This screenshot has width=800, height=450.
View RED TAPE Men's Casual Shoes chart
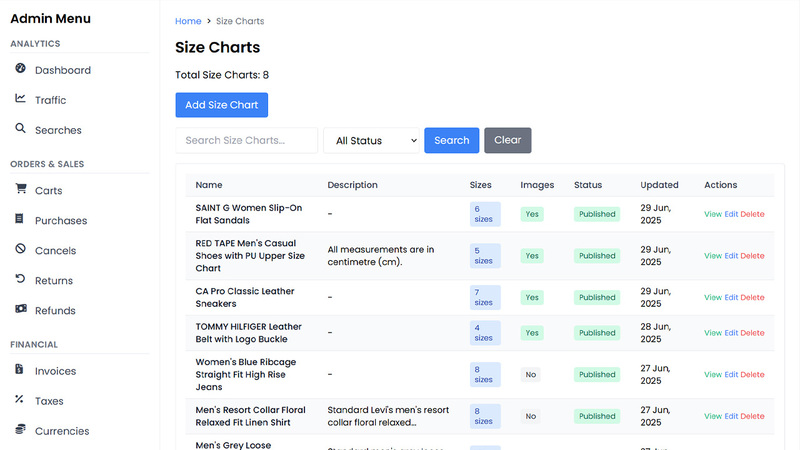[x=713, y=256]
